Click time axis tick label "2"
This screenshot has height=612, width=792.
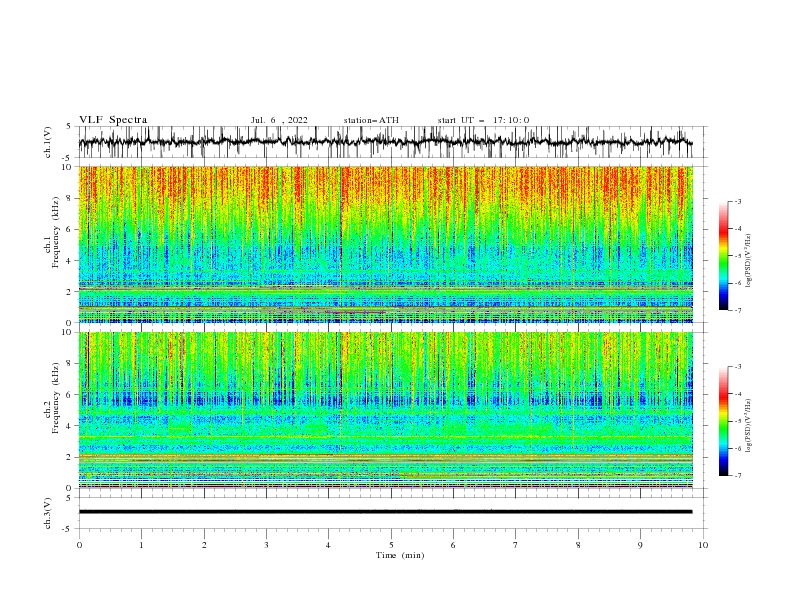204,545
